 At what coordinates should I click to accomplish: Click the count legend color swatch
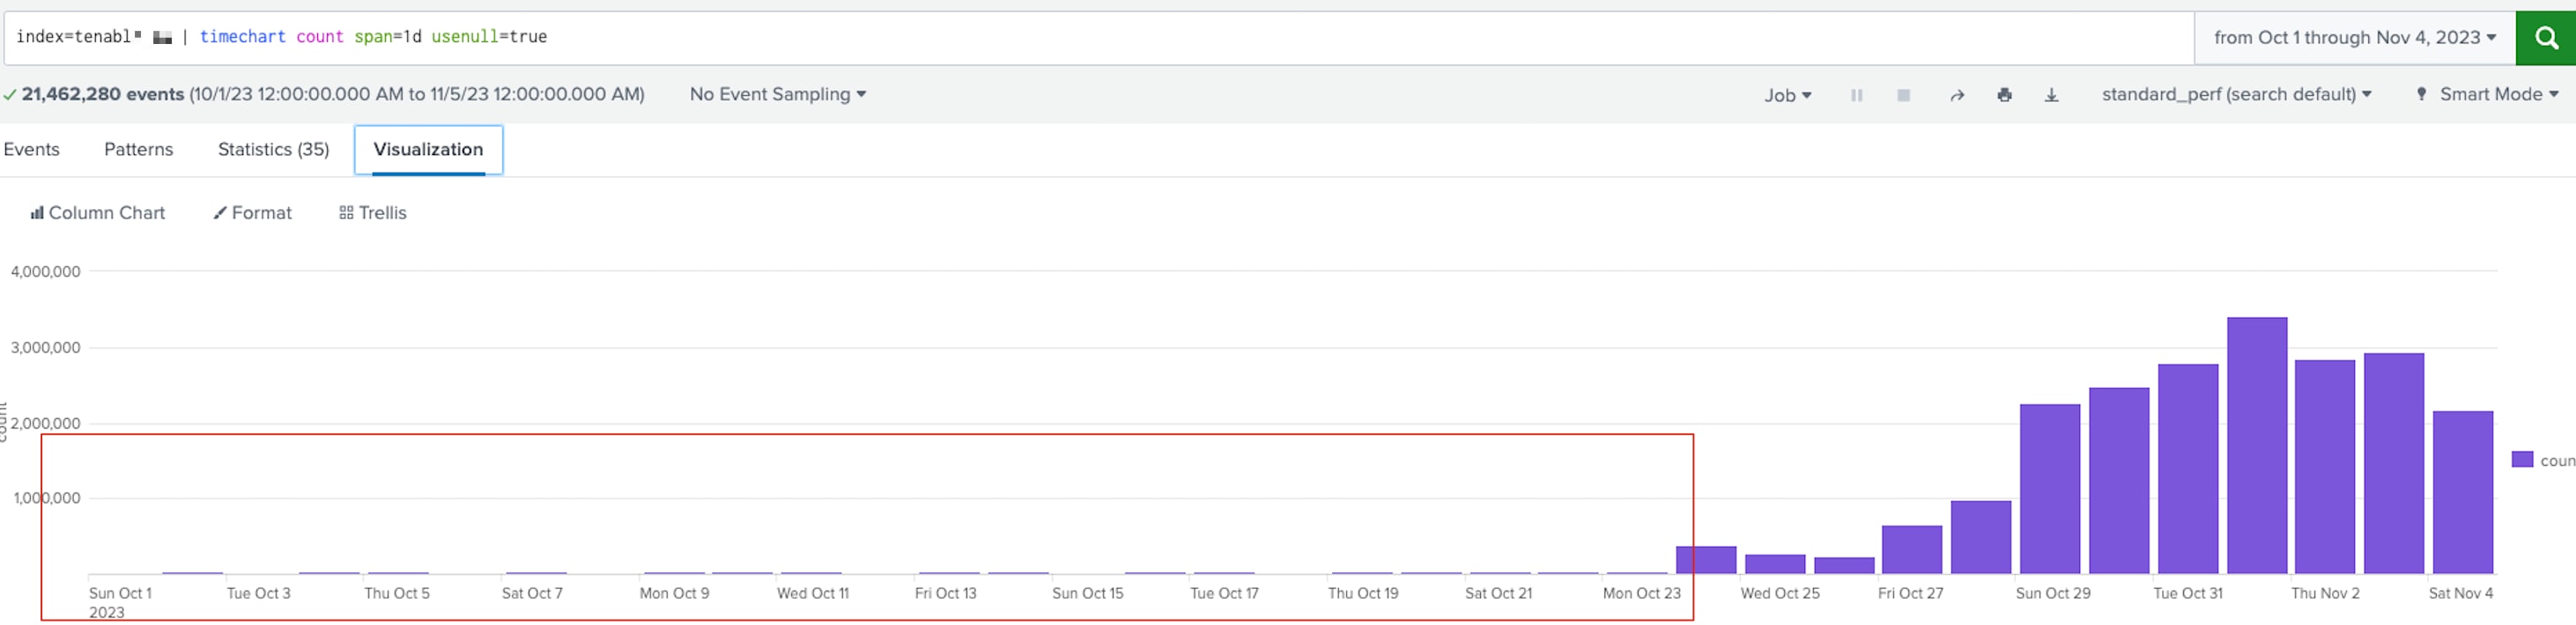point(2522,460)
